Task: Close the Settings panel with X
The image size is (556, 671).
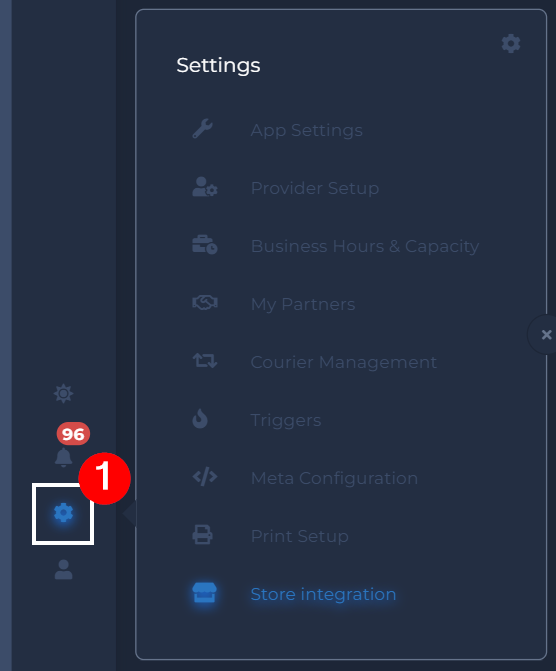Action: 546,334
